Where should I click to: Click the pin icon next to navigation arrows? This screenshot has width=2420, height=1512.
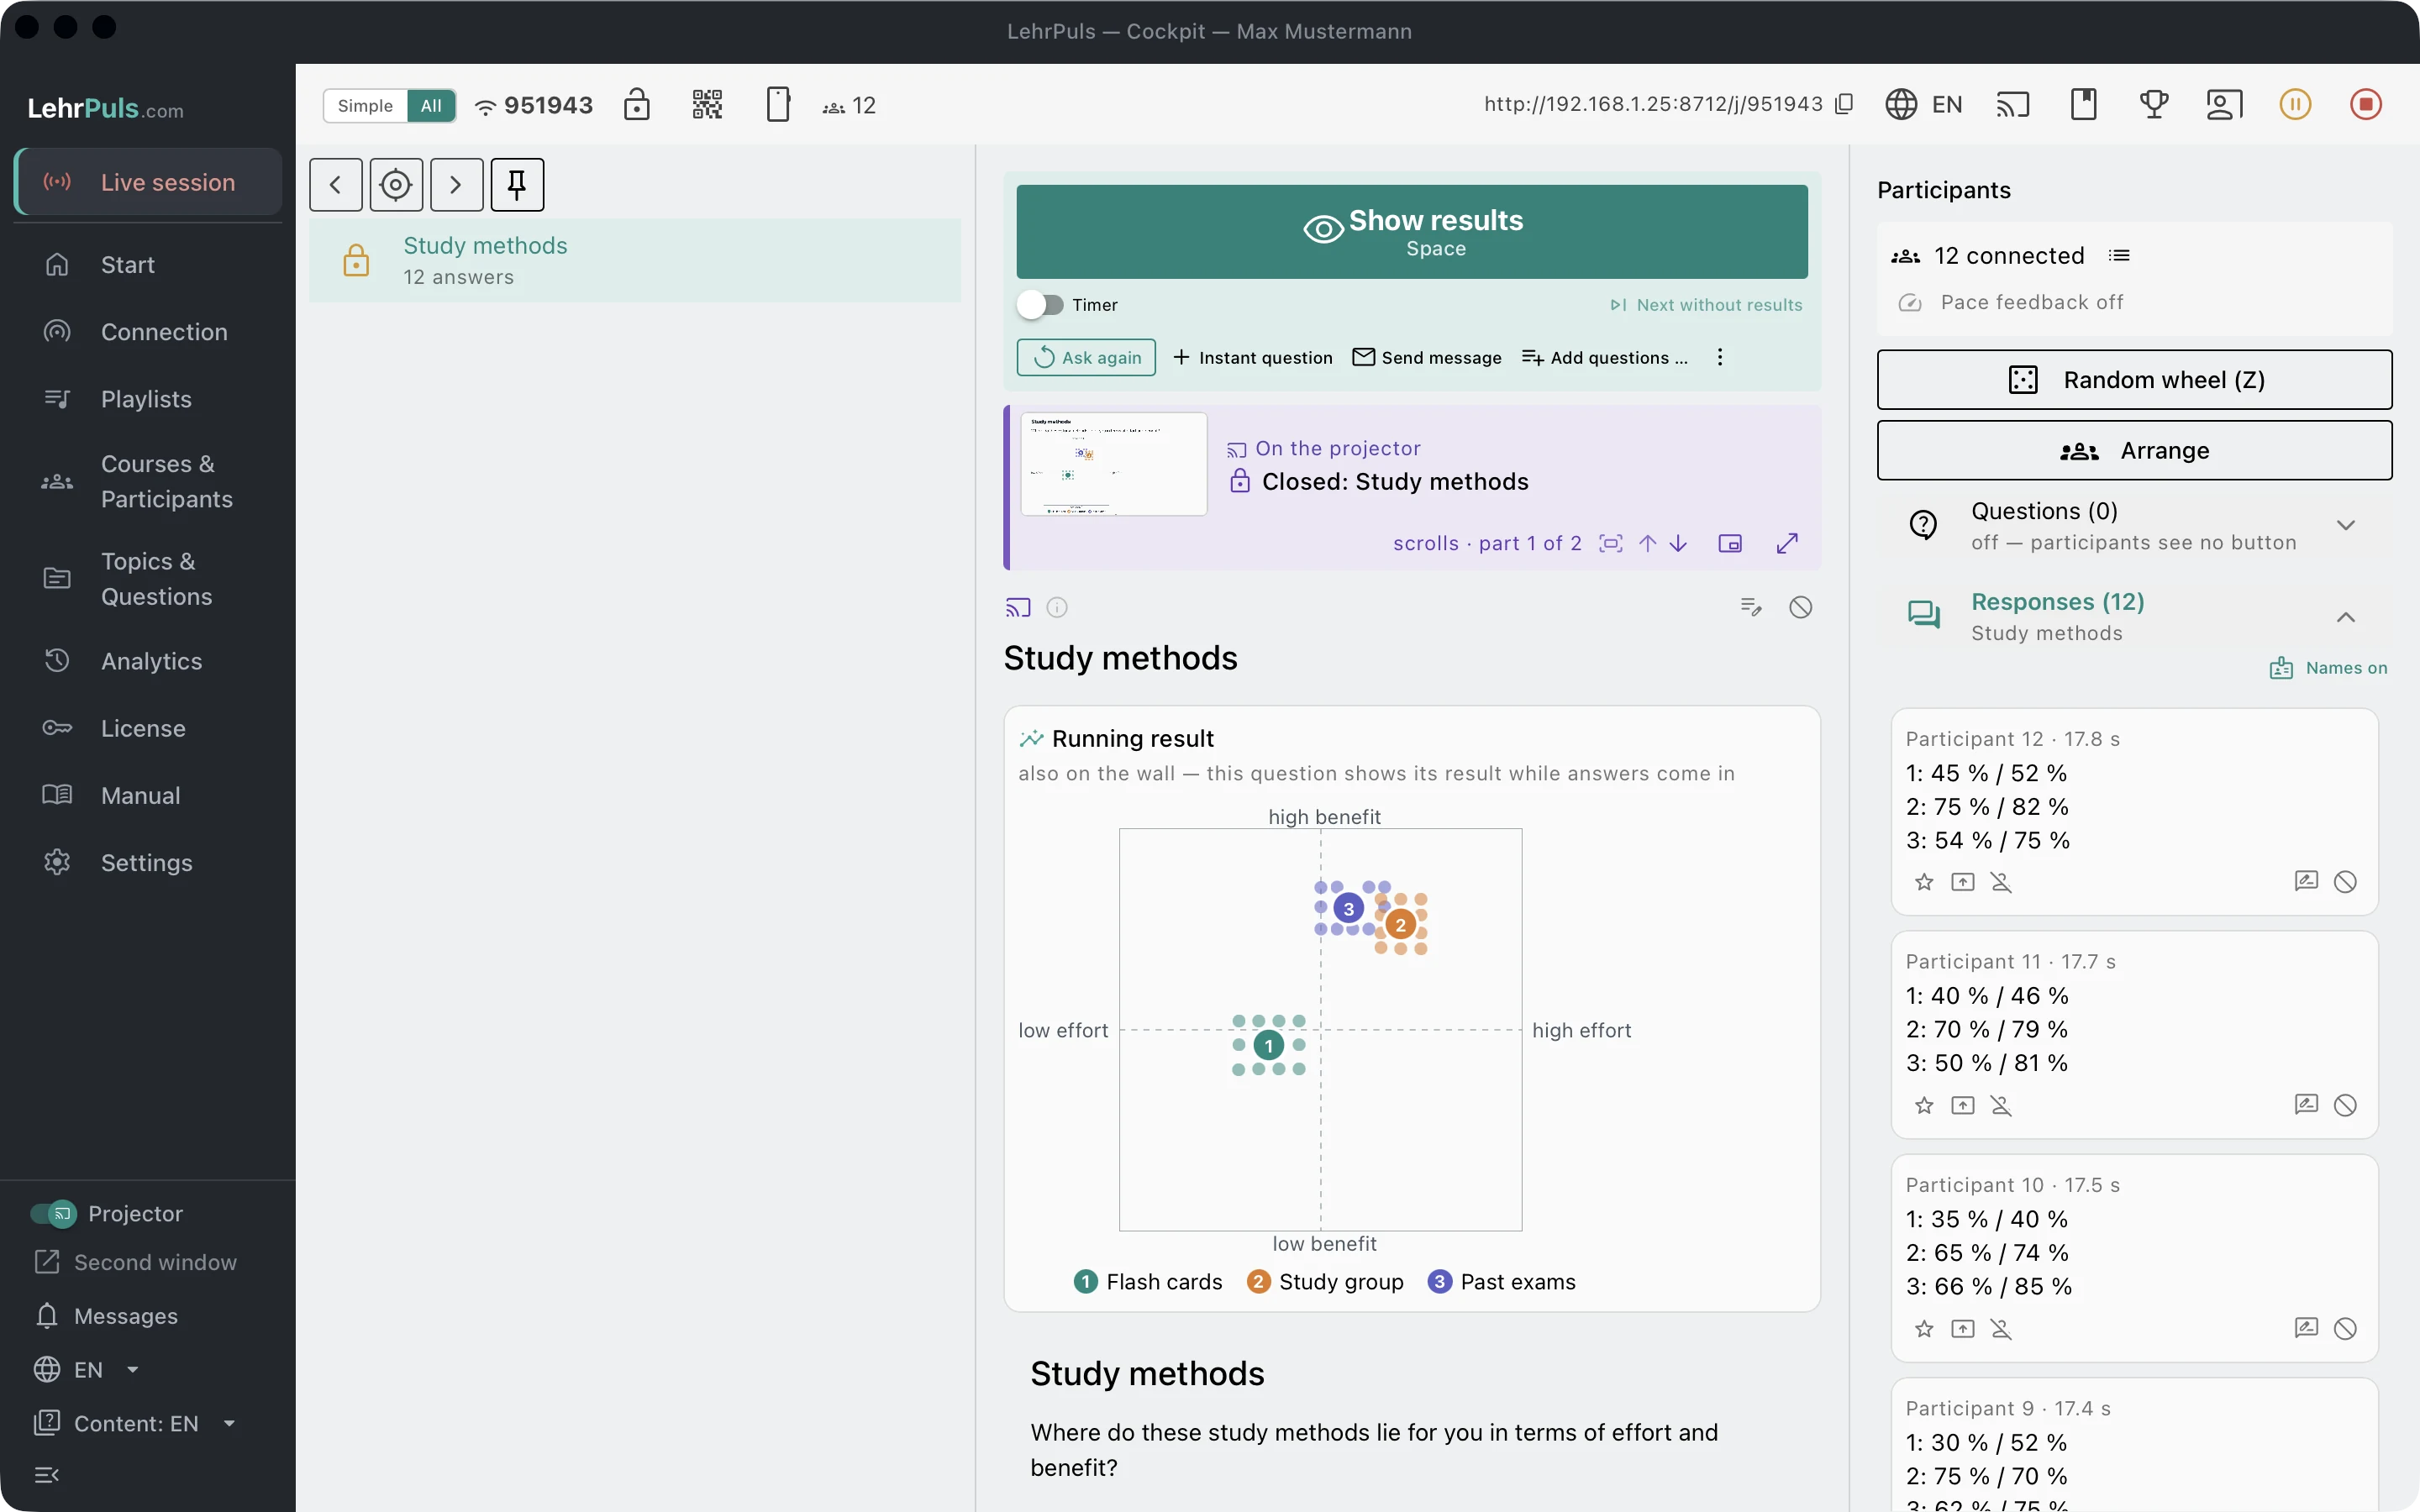pos(517,185)
